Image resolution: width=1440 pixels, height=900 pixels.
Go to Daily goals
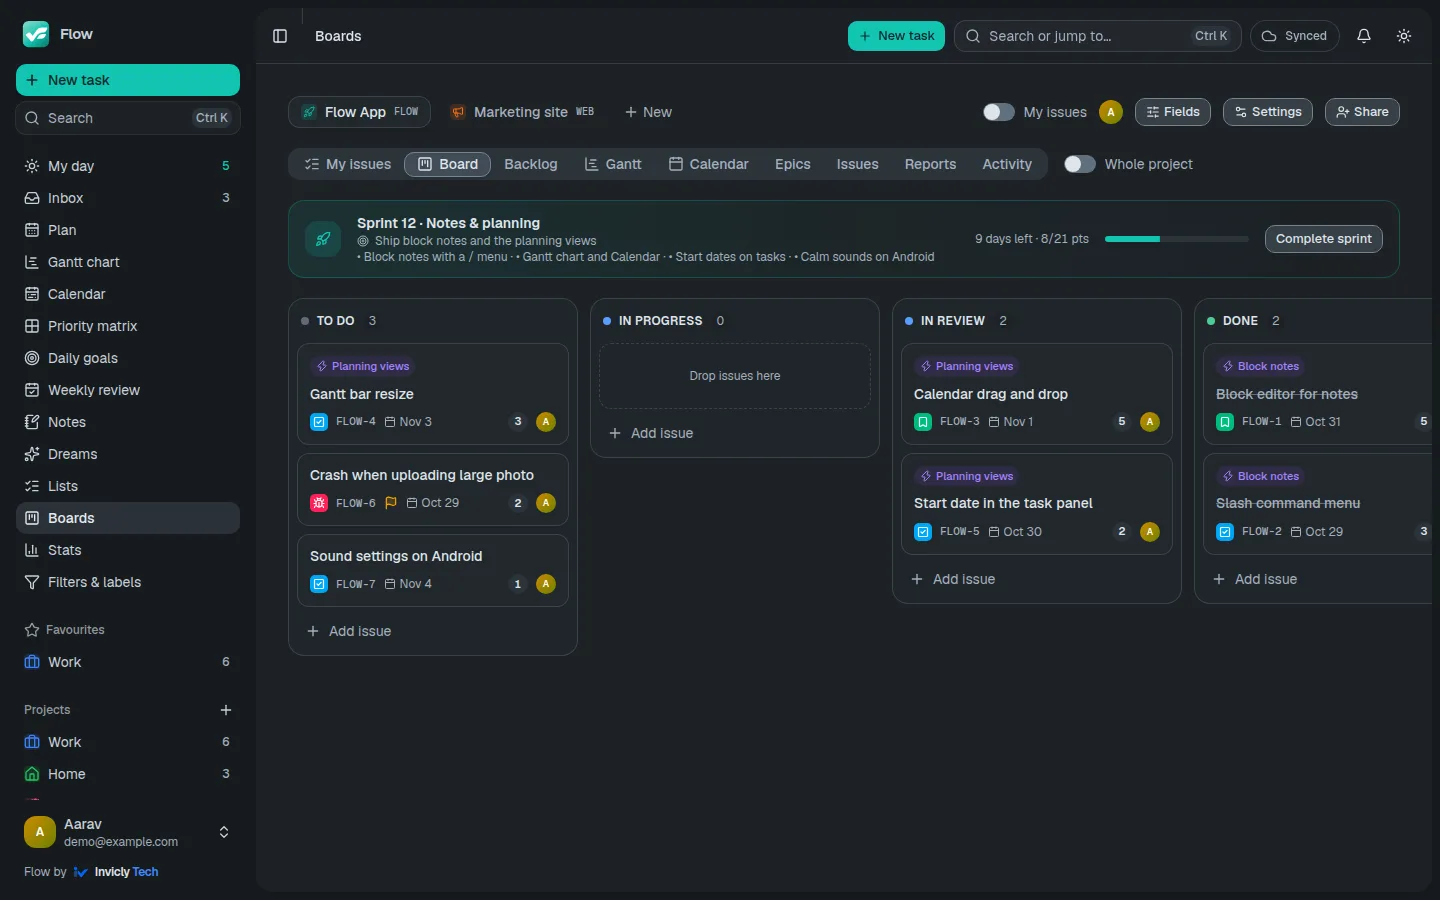[128, 358]
